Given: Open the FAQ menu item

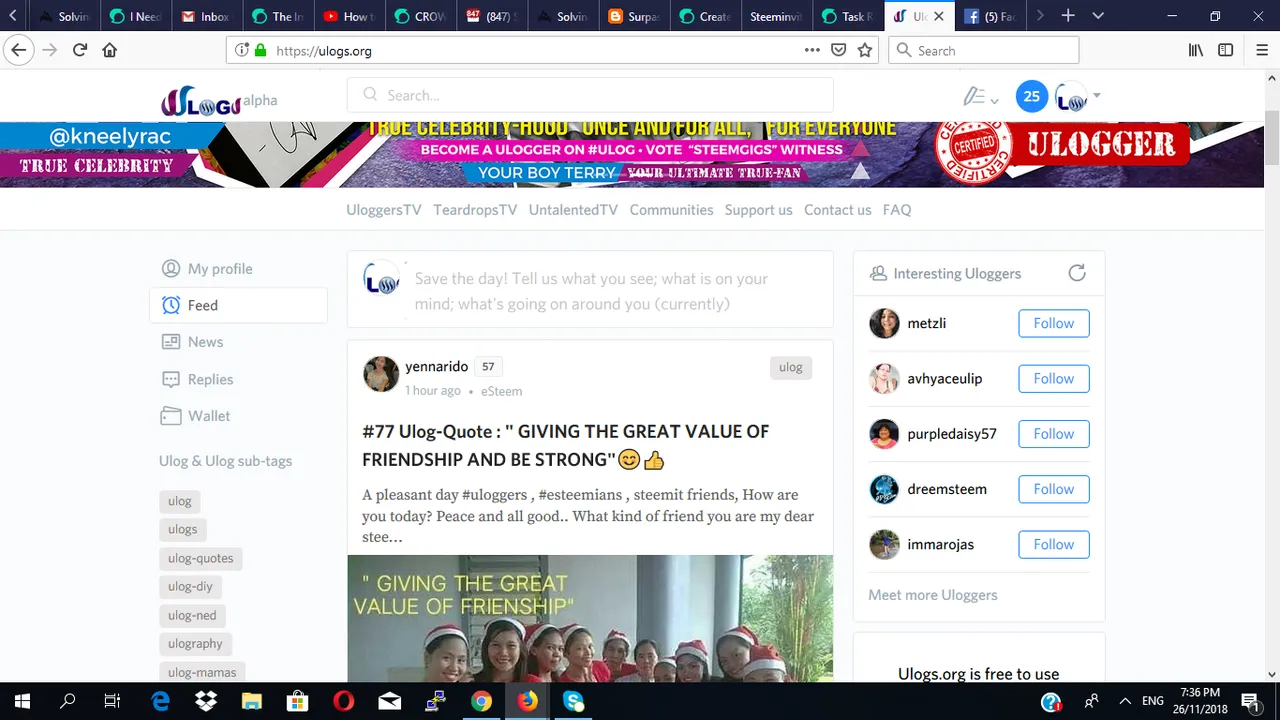Looking at the screenshot, I should (x=897, y=210).
